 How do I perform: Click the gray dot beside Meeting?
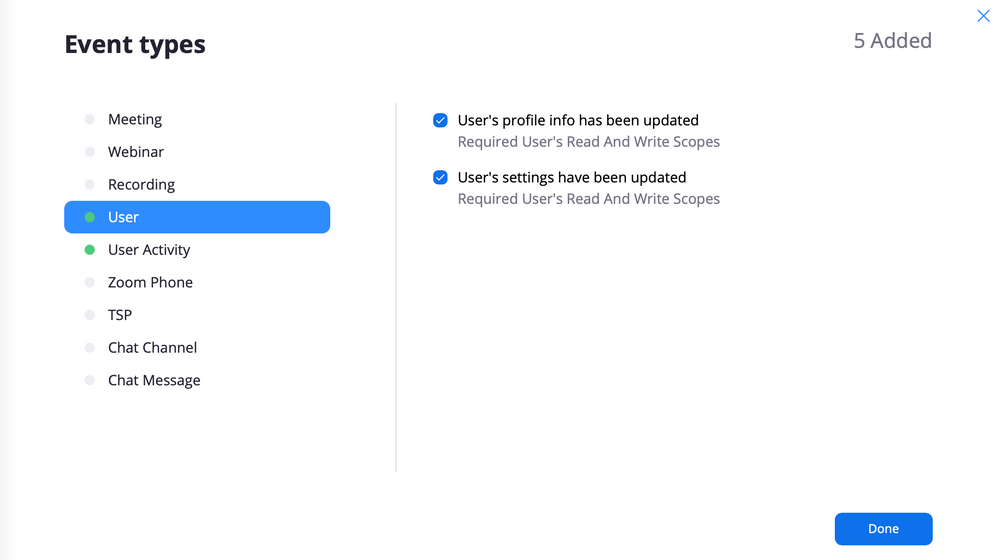(90, 119)
